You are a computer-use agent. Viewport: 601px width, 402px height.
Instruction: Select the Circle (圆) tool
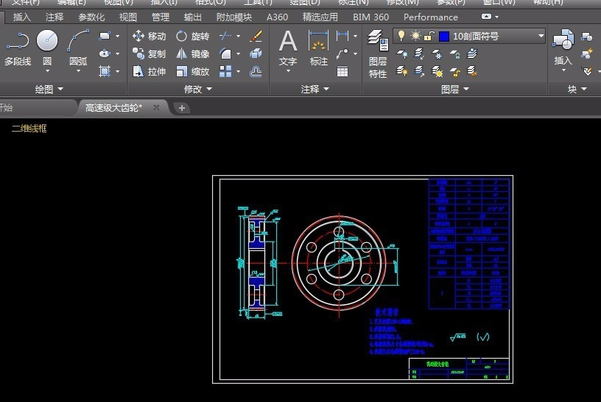click(x=47, y=48)
